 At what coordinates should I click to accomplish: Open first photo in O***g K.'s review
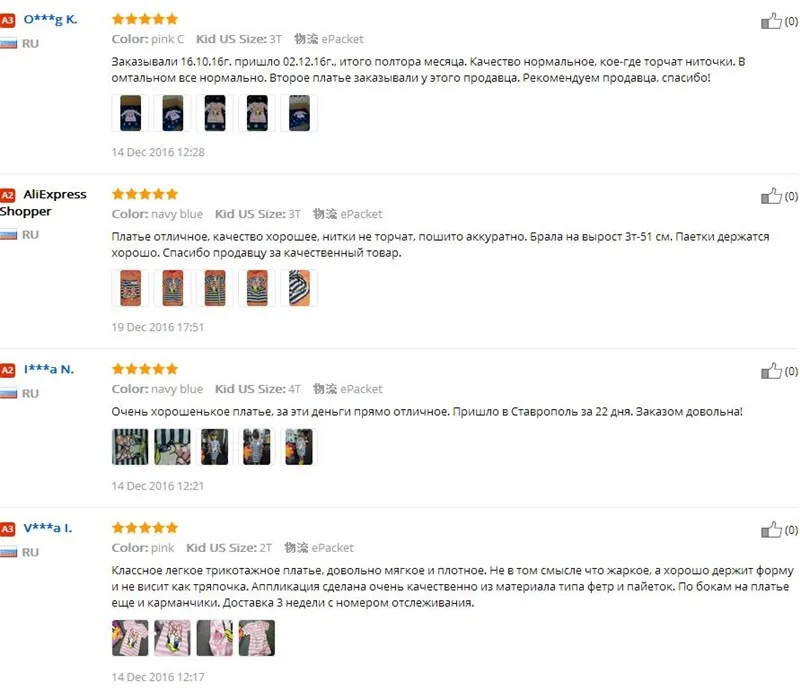(x=130, y=113)
